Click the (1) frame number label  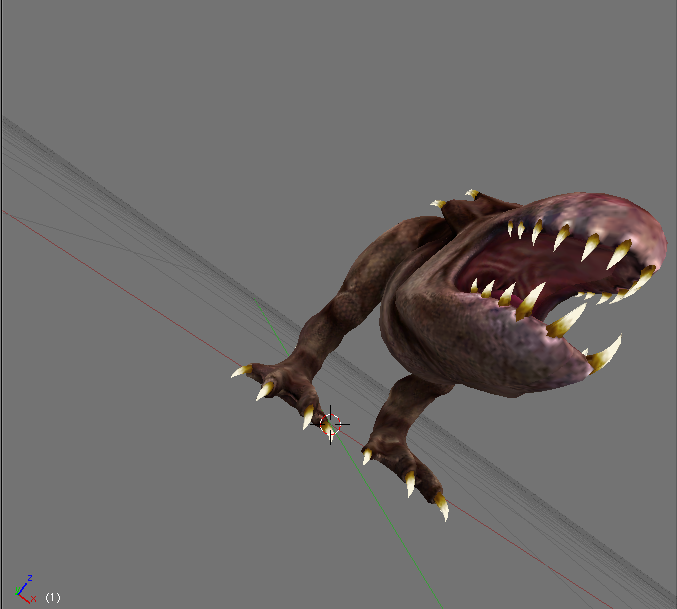(52, 597)
